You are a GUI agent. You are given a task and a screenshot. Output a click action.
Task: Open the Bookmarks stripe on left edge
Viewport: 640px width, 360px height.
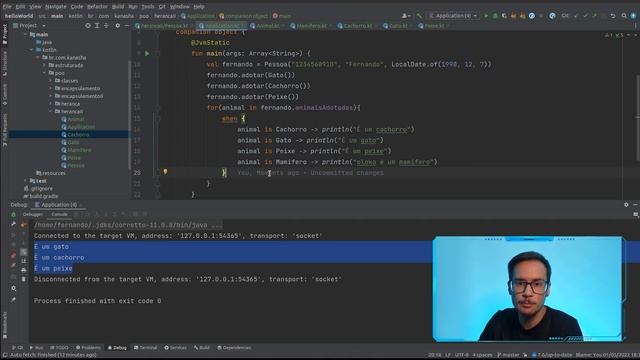4,325
